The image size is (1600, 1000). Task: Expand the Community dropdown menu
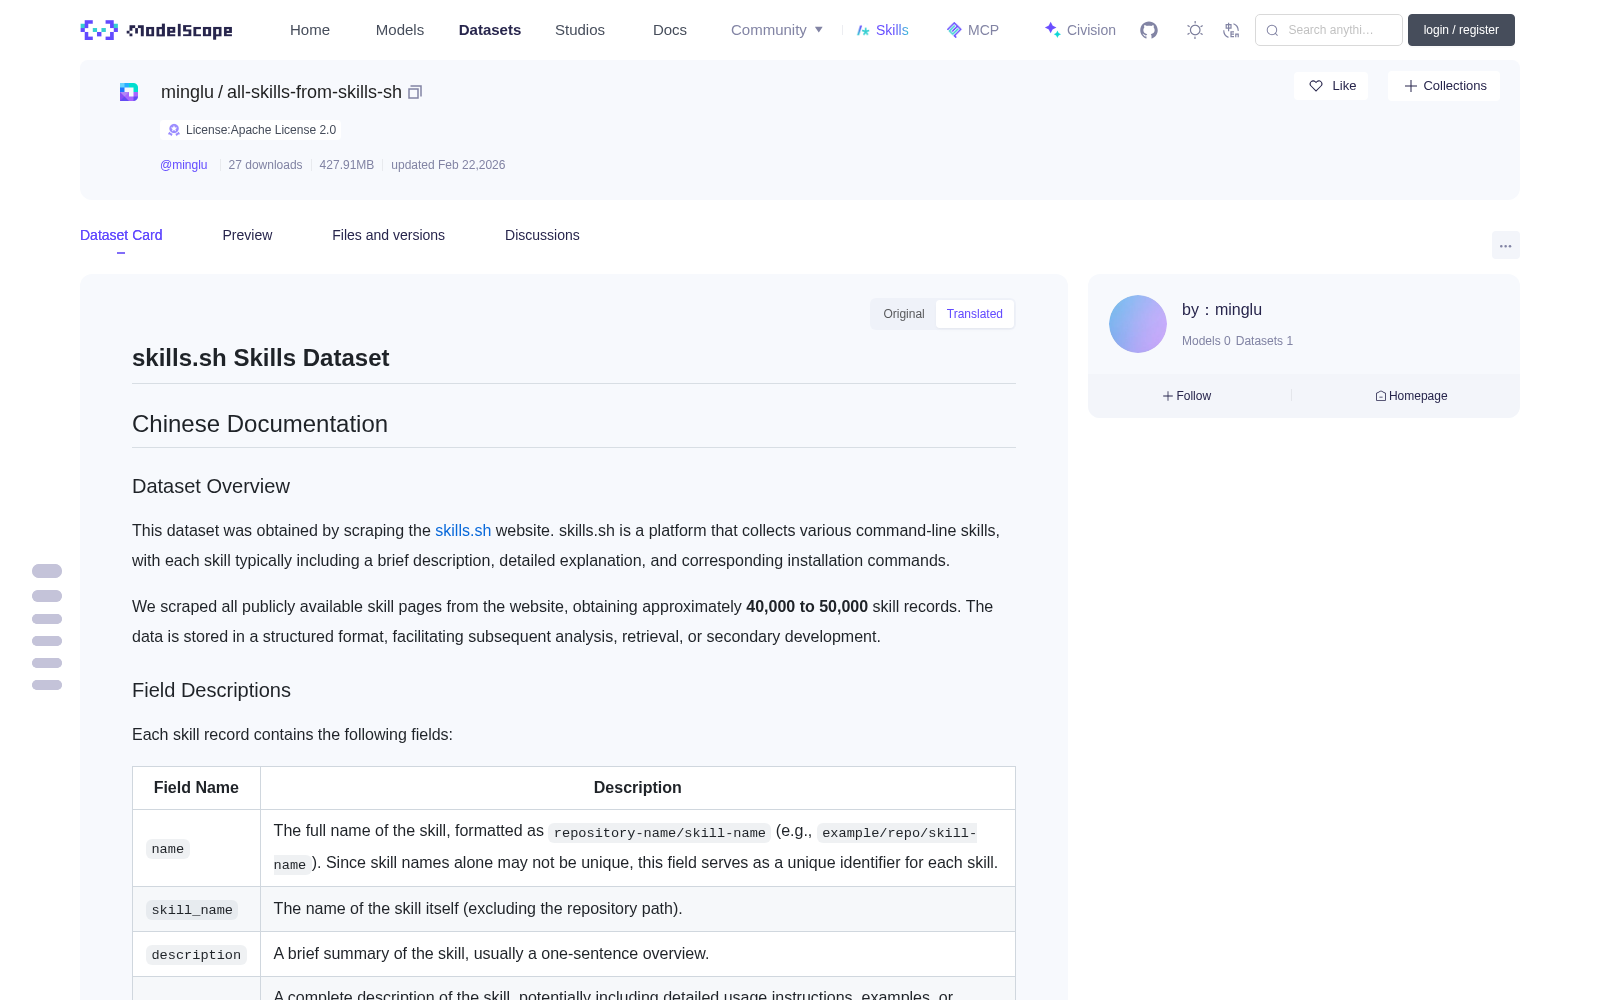click(x=777, y=30)
